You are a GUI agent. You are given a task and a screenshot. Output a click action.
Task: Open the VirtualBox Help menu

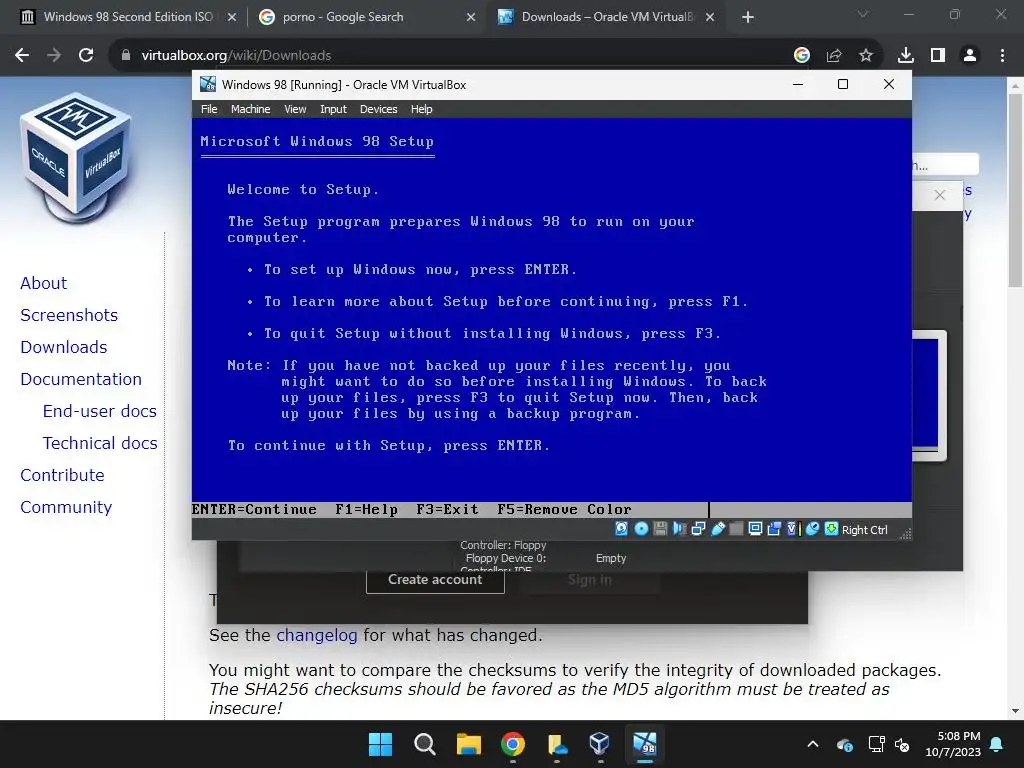(421, 109)
